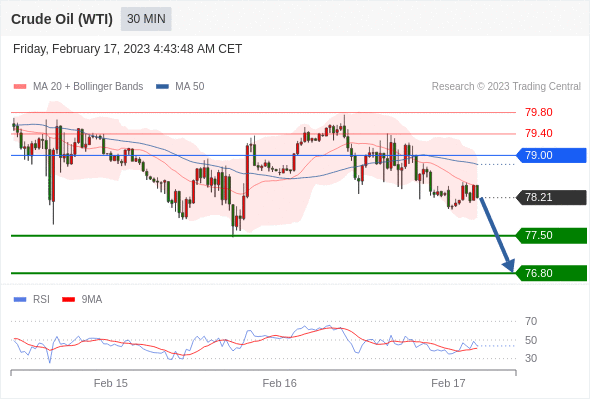The height and width of the screenshot is (400, 590).
Task: Click the MA 50 legend label
Action: tap(190, 87)
